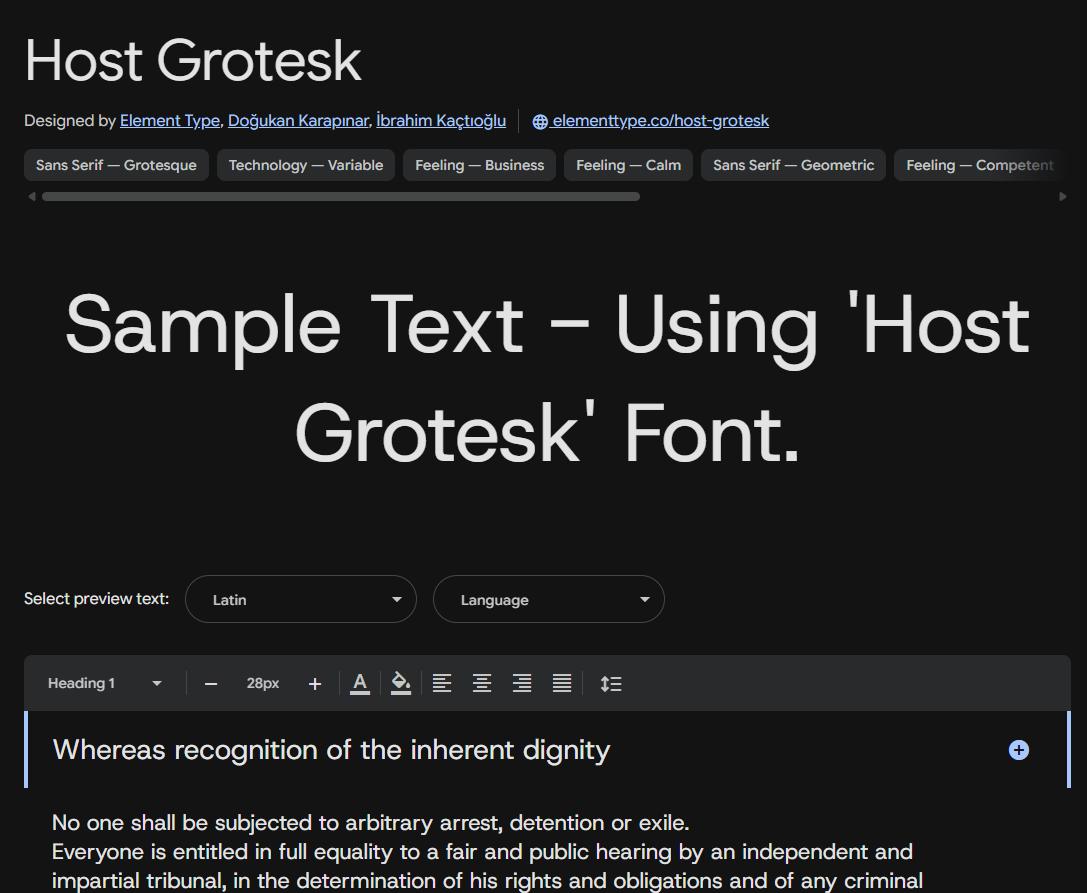Open the Heading 1 style dropdown
This screenshot has width=1087, height=893.
point(105,683)
